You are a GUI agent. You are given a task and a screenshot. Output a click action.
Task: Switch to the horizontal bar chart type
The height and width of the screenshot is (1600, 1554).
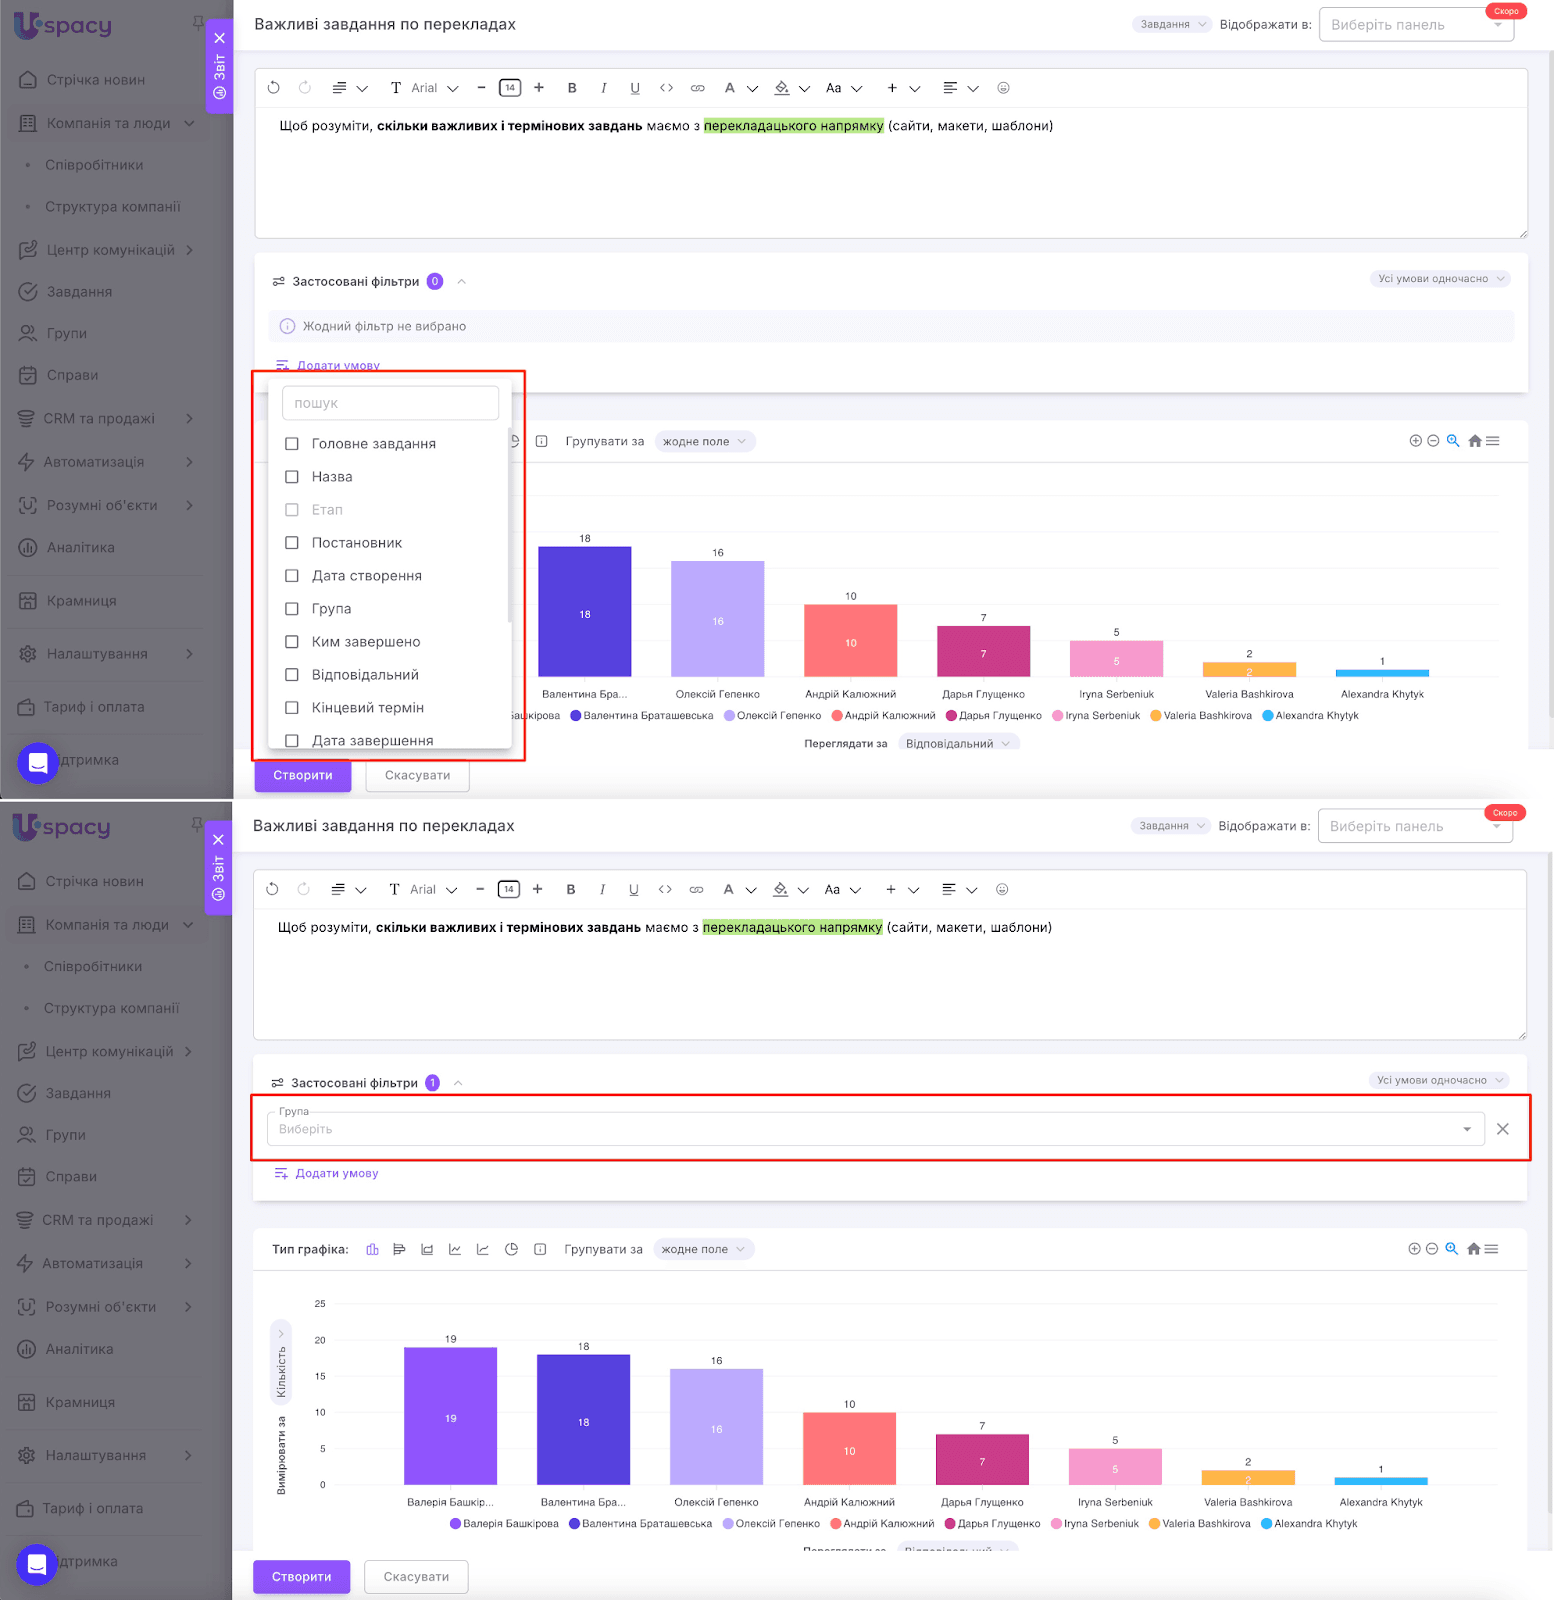(x=399, y=1249)
